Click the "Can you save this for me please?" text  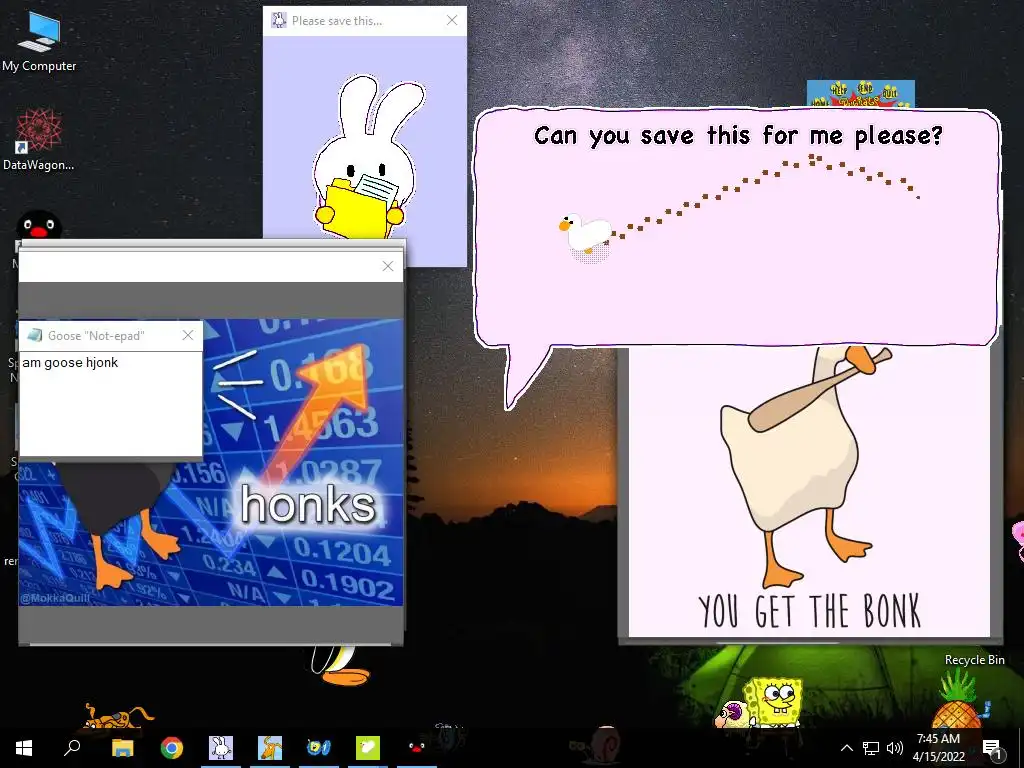(x=739, y=136)
